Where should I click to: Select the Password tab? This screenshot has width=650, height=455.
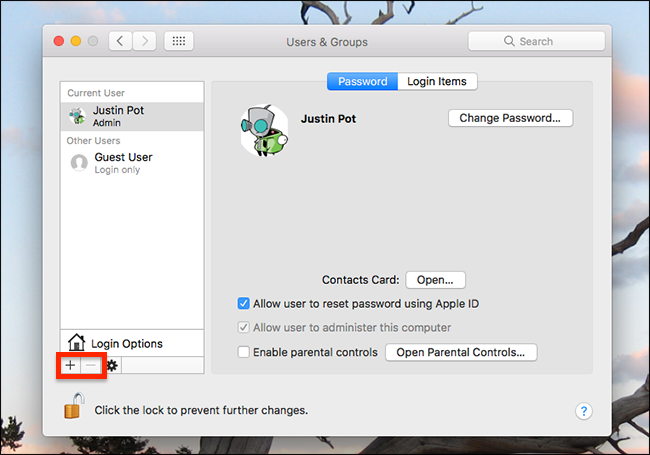click(362, 81)
